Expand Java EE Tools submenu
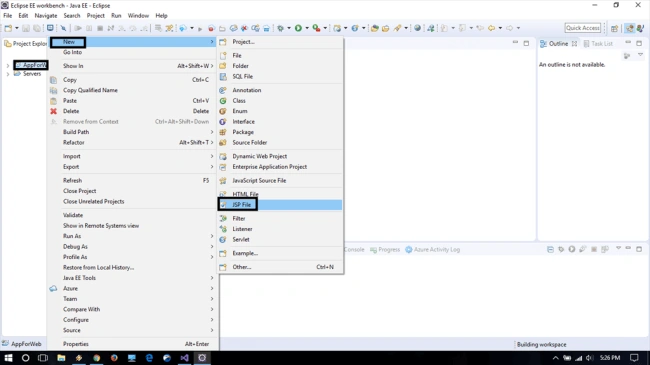 click(x=133, y=278)
